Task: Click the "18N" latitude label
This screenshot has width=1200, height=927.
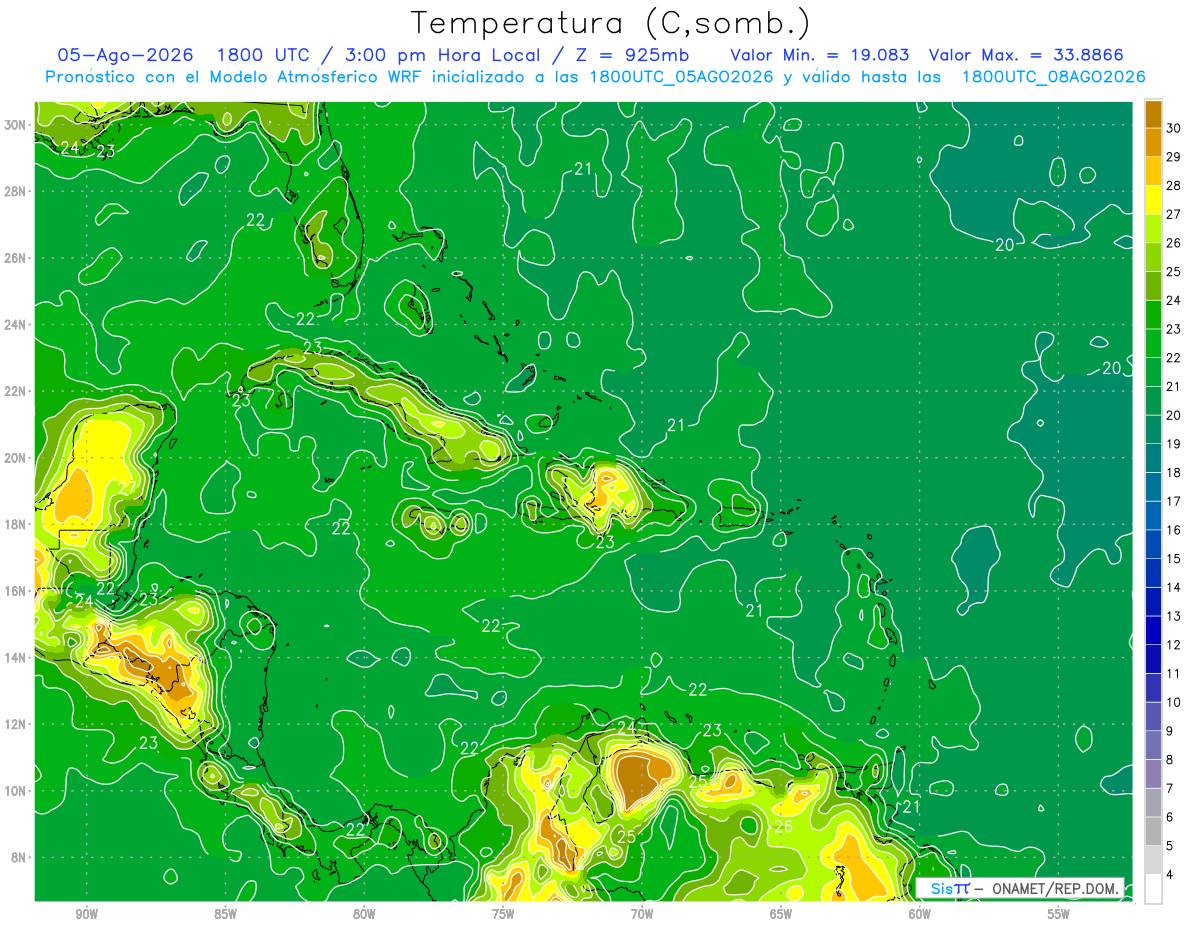Action: pos(15,524)
